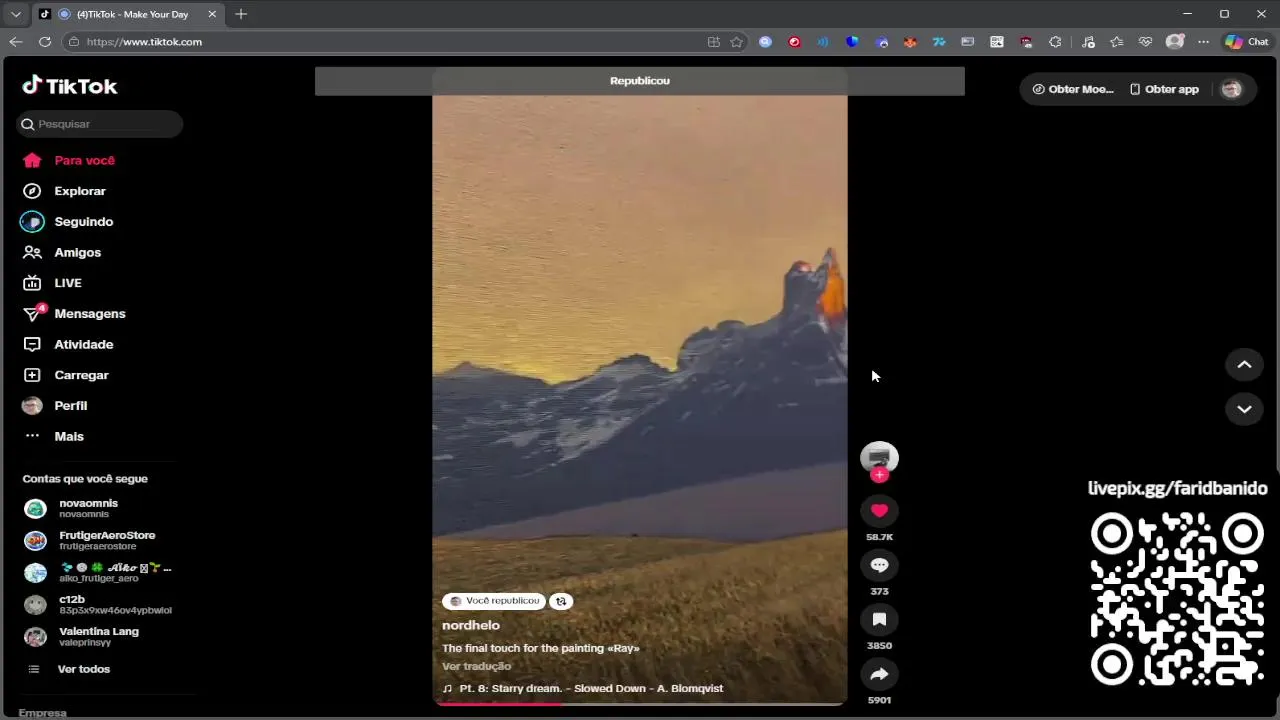Viewport: 1280px width, 720px height.
Task: Open the music note media control icon
Action: (1088, 42)
